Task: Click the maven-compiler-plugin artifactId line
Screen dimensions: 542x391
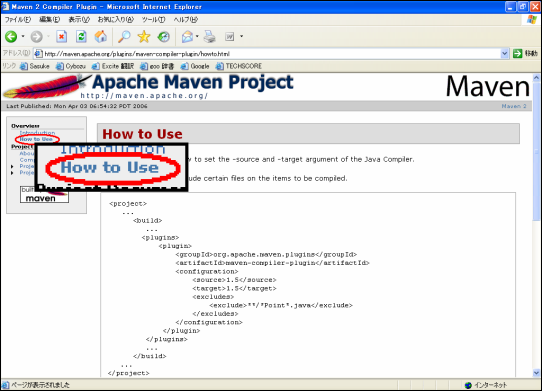Action: point(272,263)
